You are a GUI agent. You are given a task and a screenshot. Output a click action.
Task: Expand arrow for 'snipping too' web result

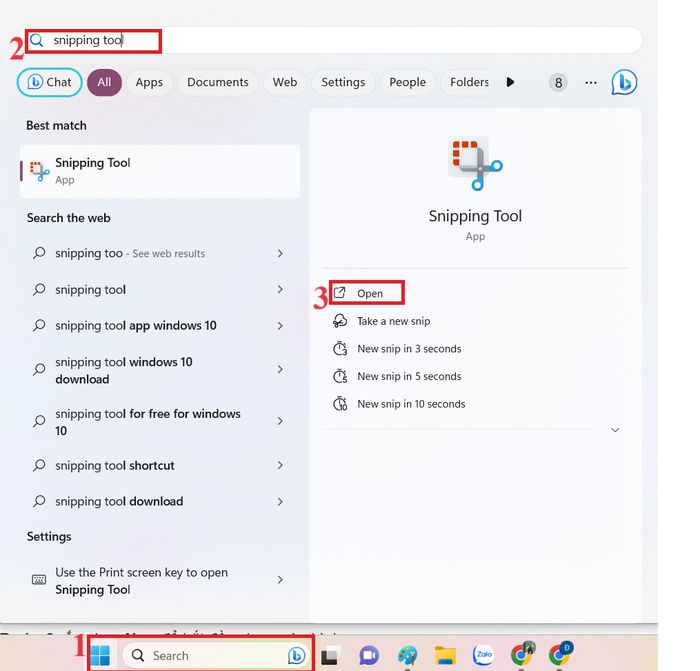pos(280,254)
